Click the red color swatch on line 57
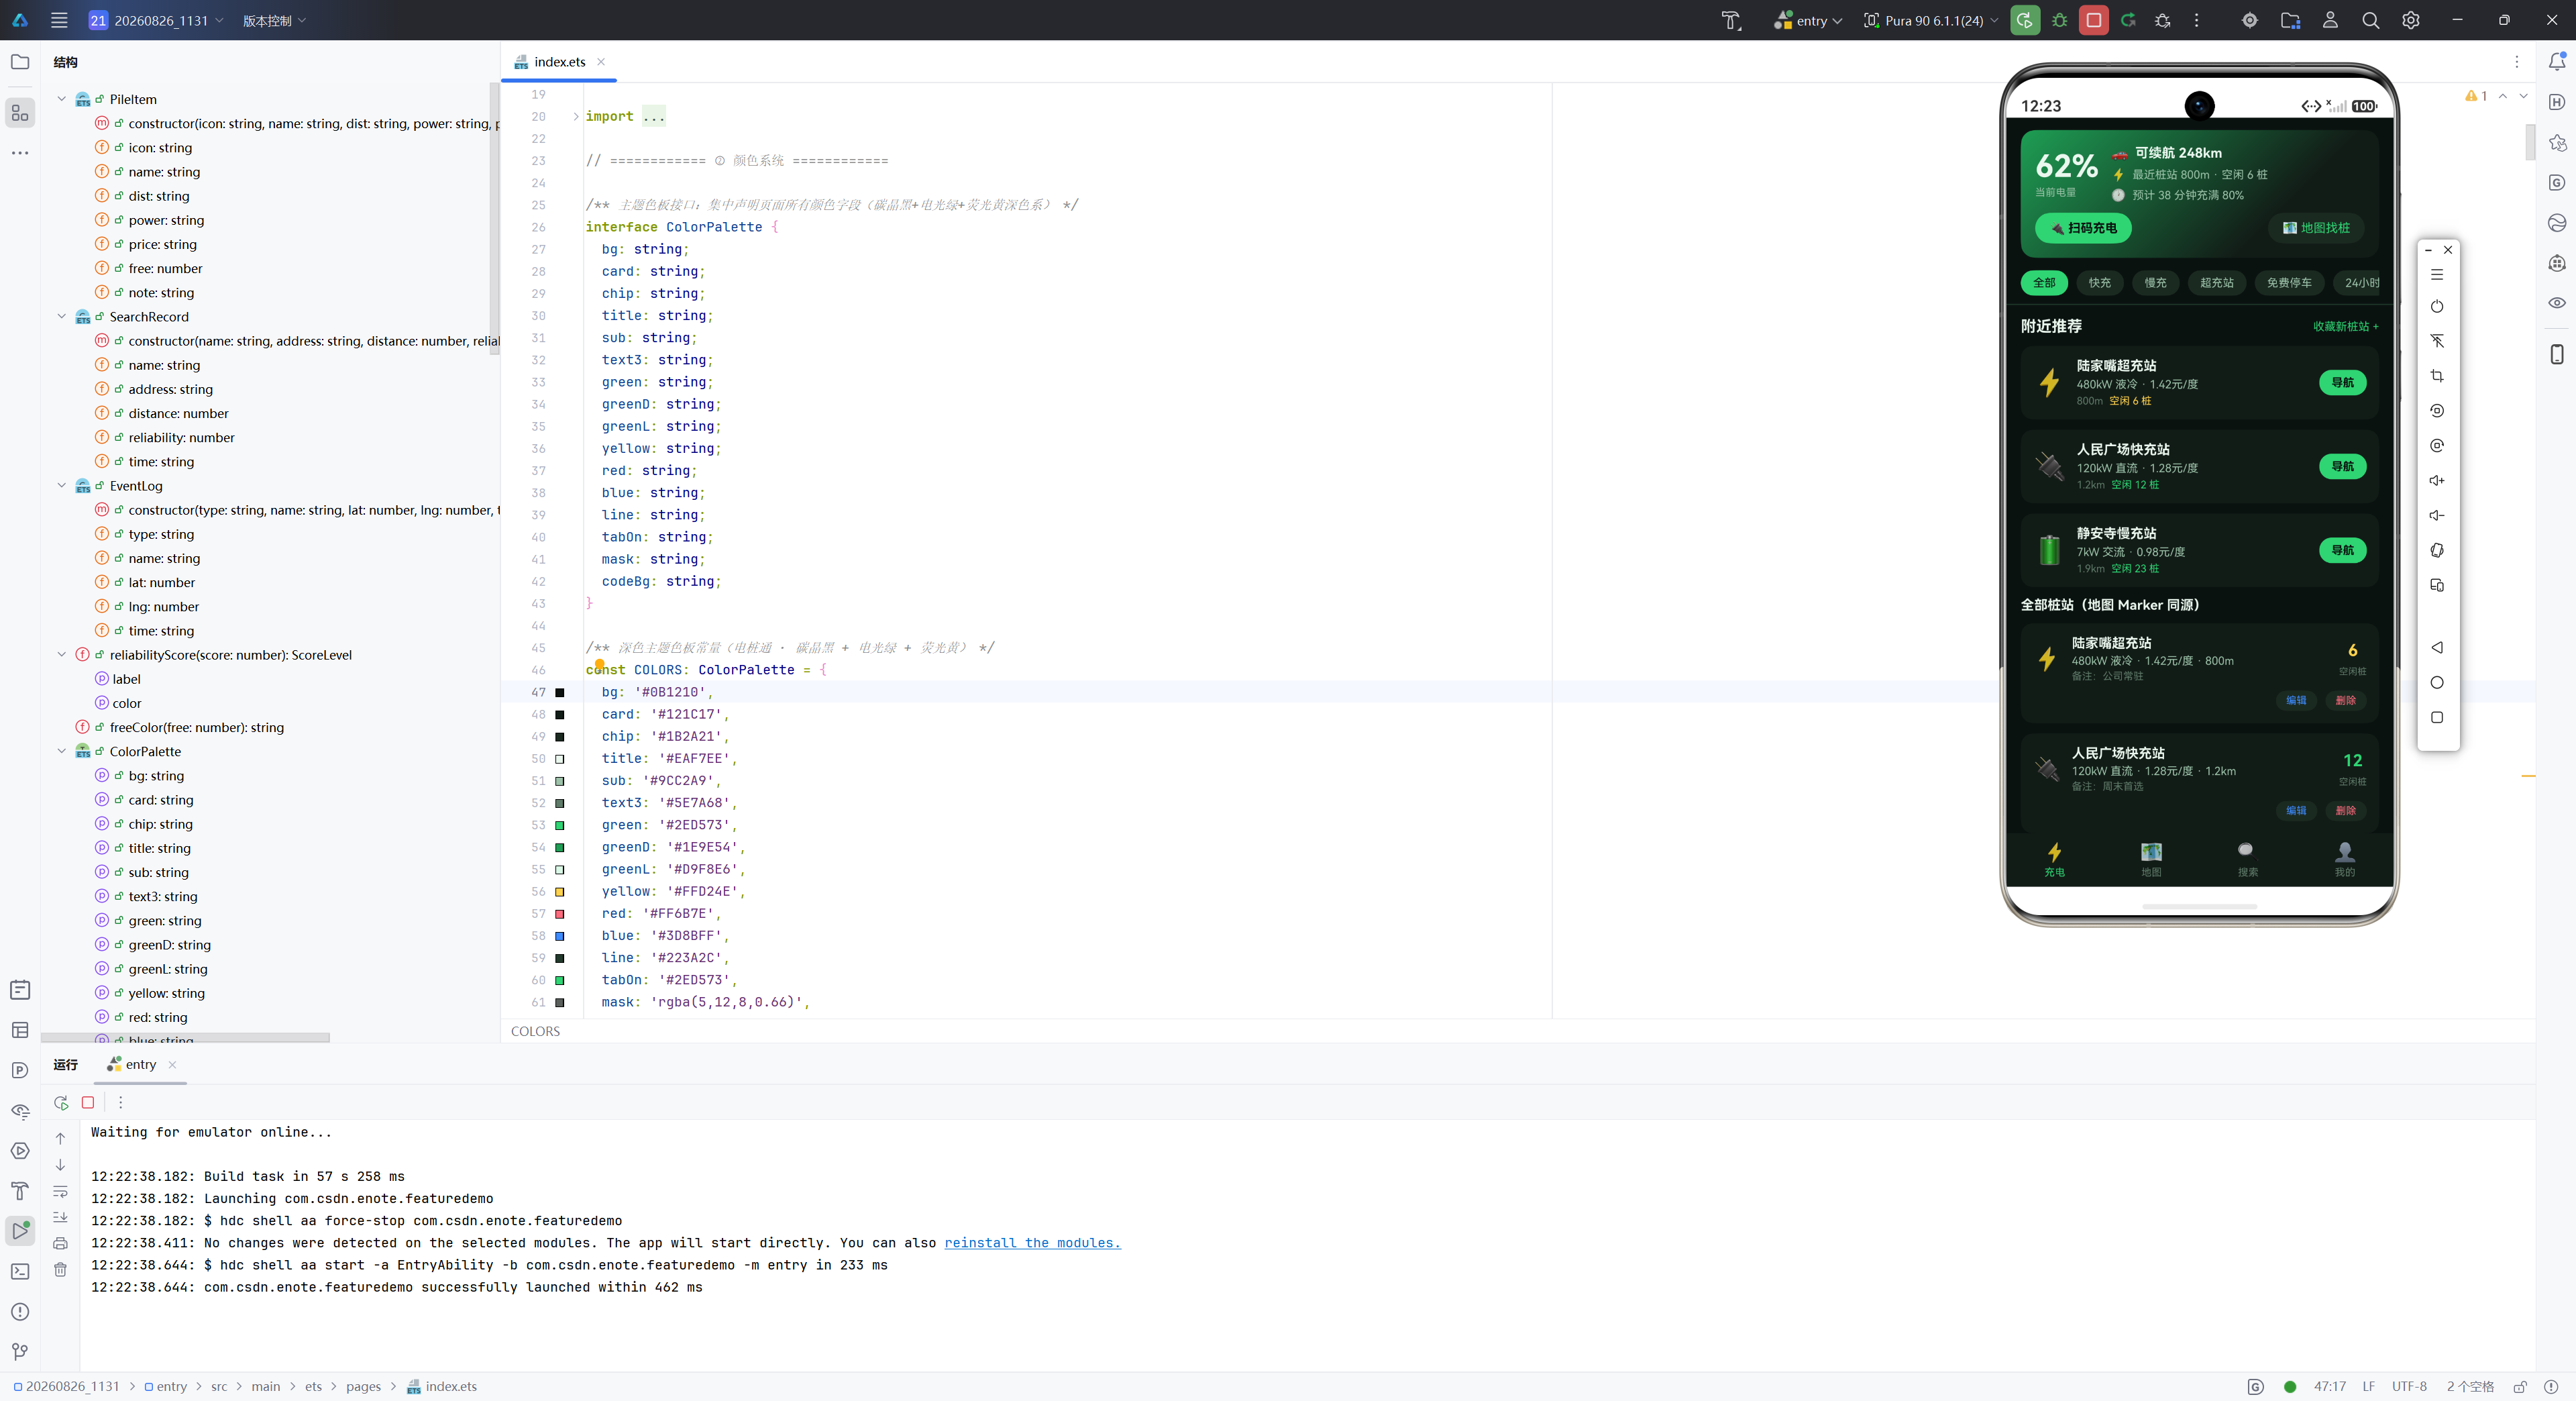The image size is (2576, 1401). tap(560, 914)
